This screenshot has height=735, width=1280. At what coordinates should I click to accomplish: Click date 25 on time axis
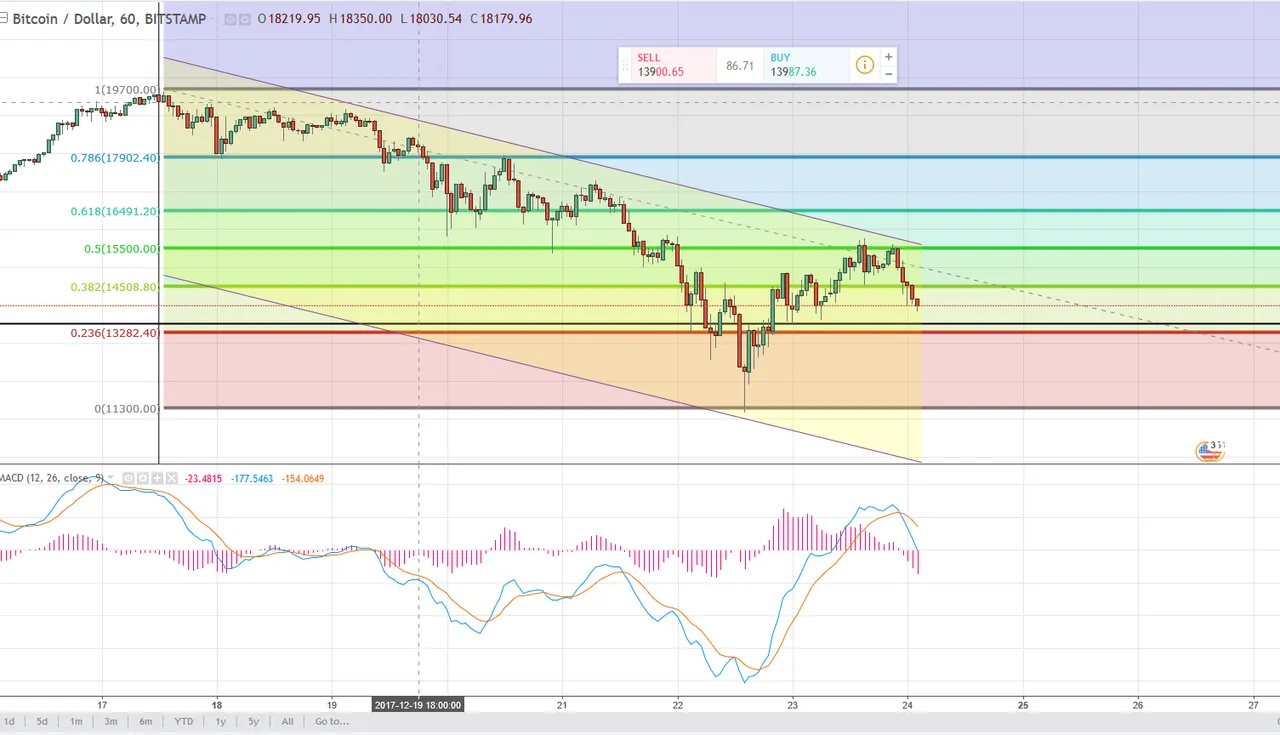tap(1023, 703)
